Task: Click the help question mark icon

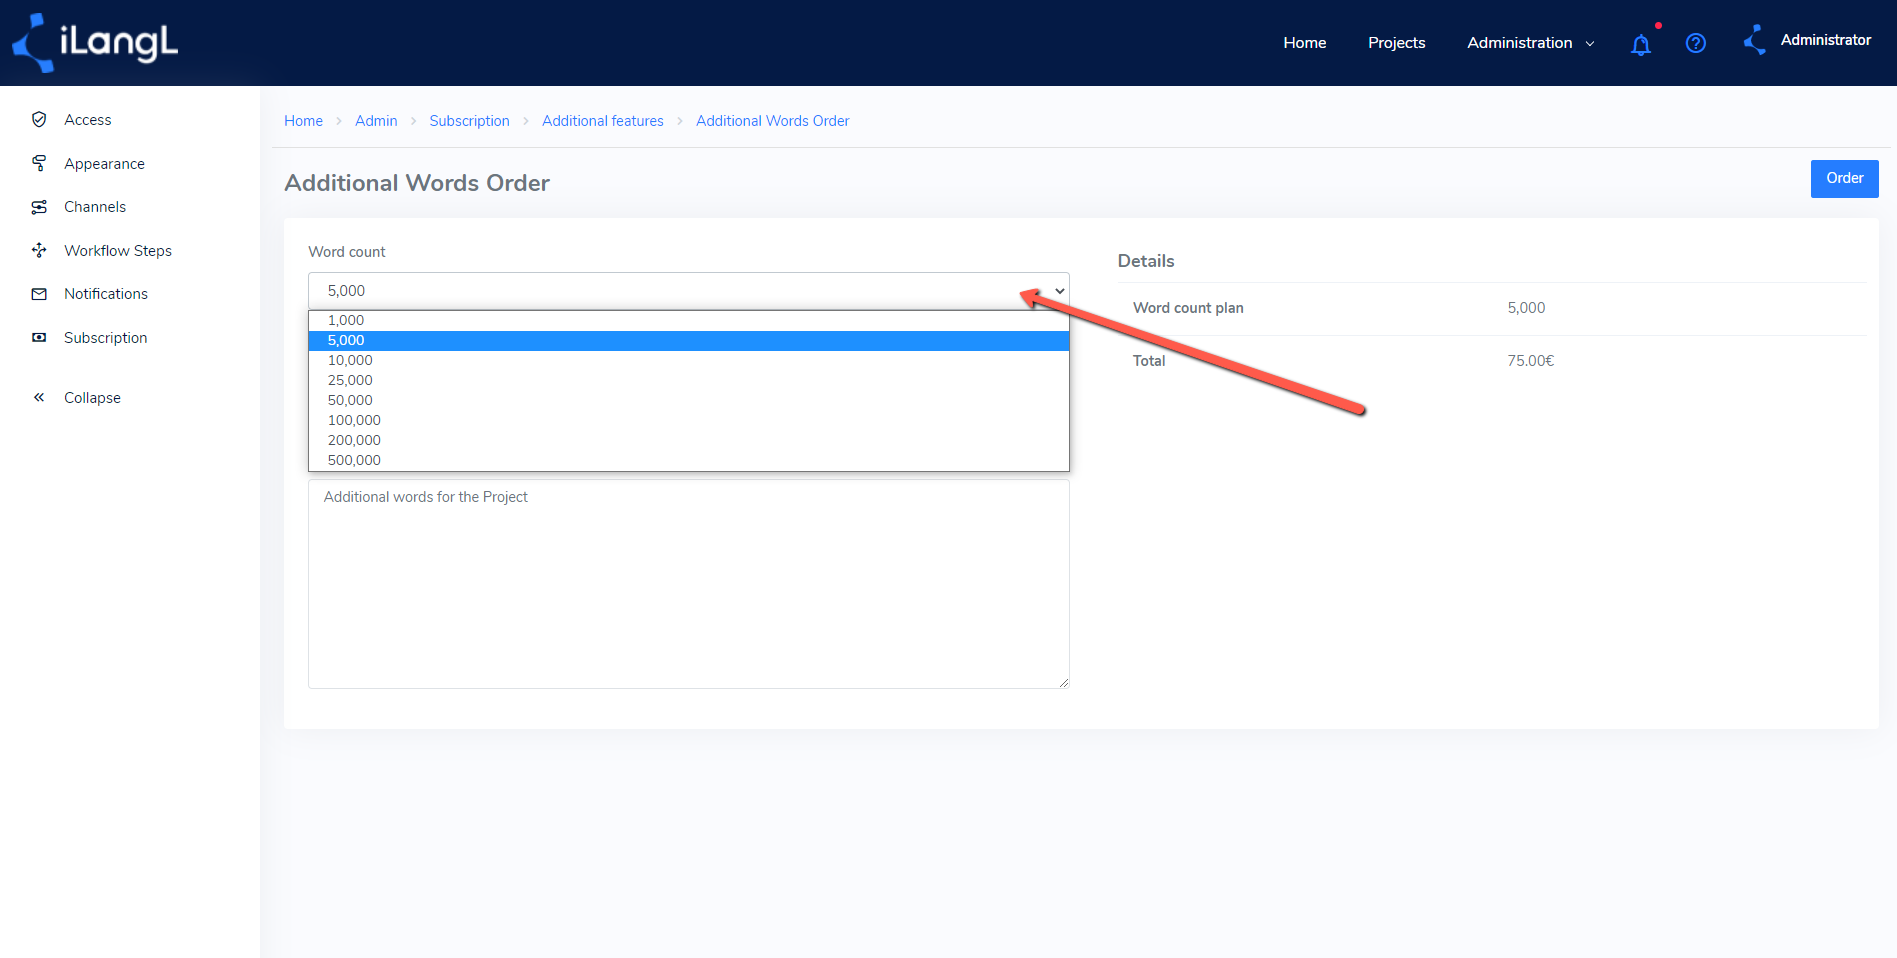Action: pyautogui.click(x=1695, y=43)
